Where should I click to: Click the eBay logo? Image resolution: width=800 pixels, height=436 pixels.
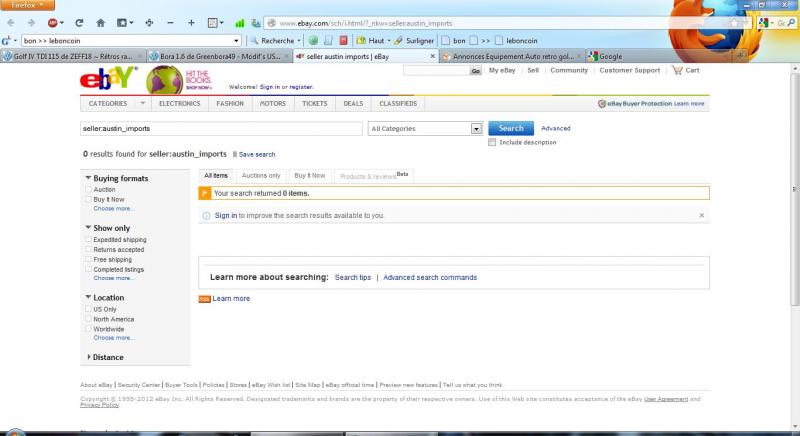[108, 79]
